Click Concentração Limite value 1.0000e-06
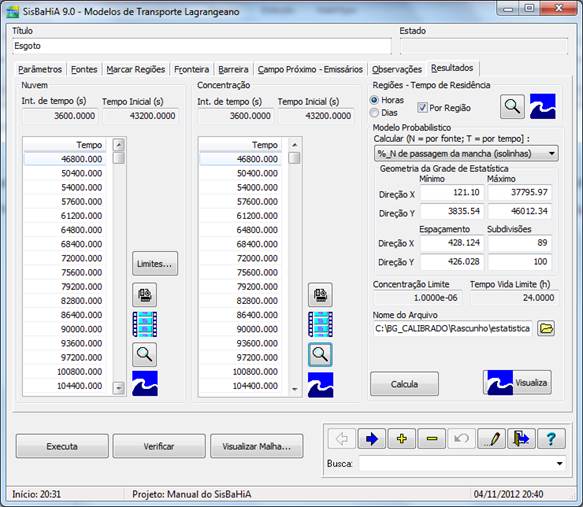Screen dimensions: 583x507 (x=418, y=298)
